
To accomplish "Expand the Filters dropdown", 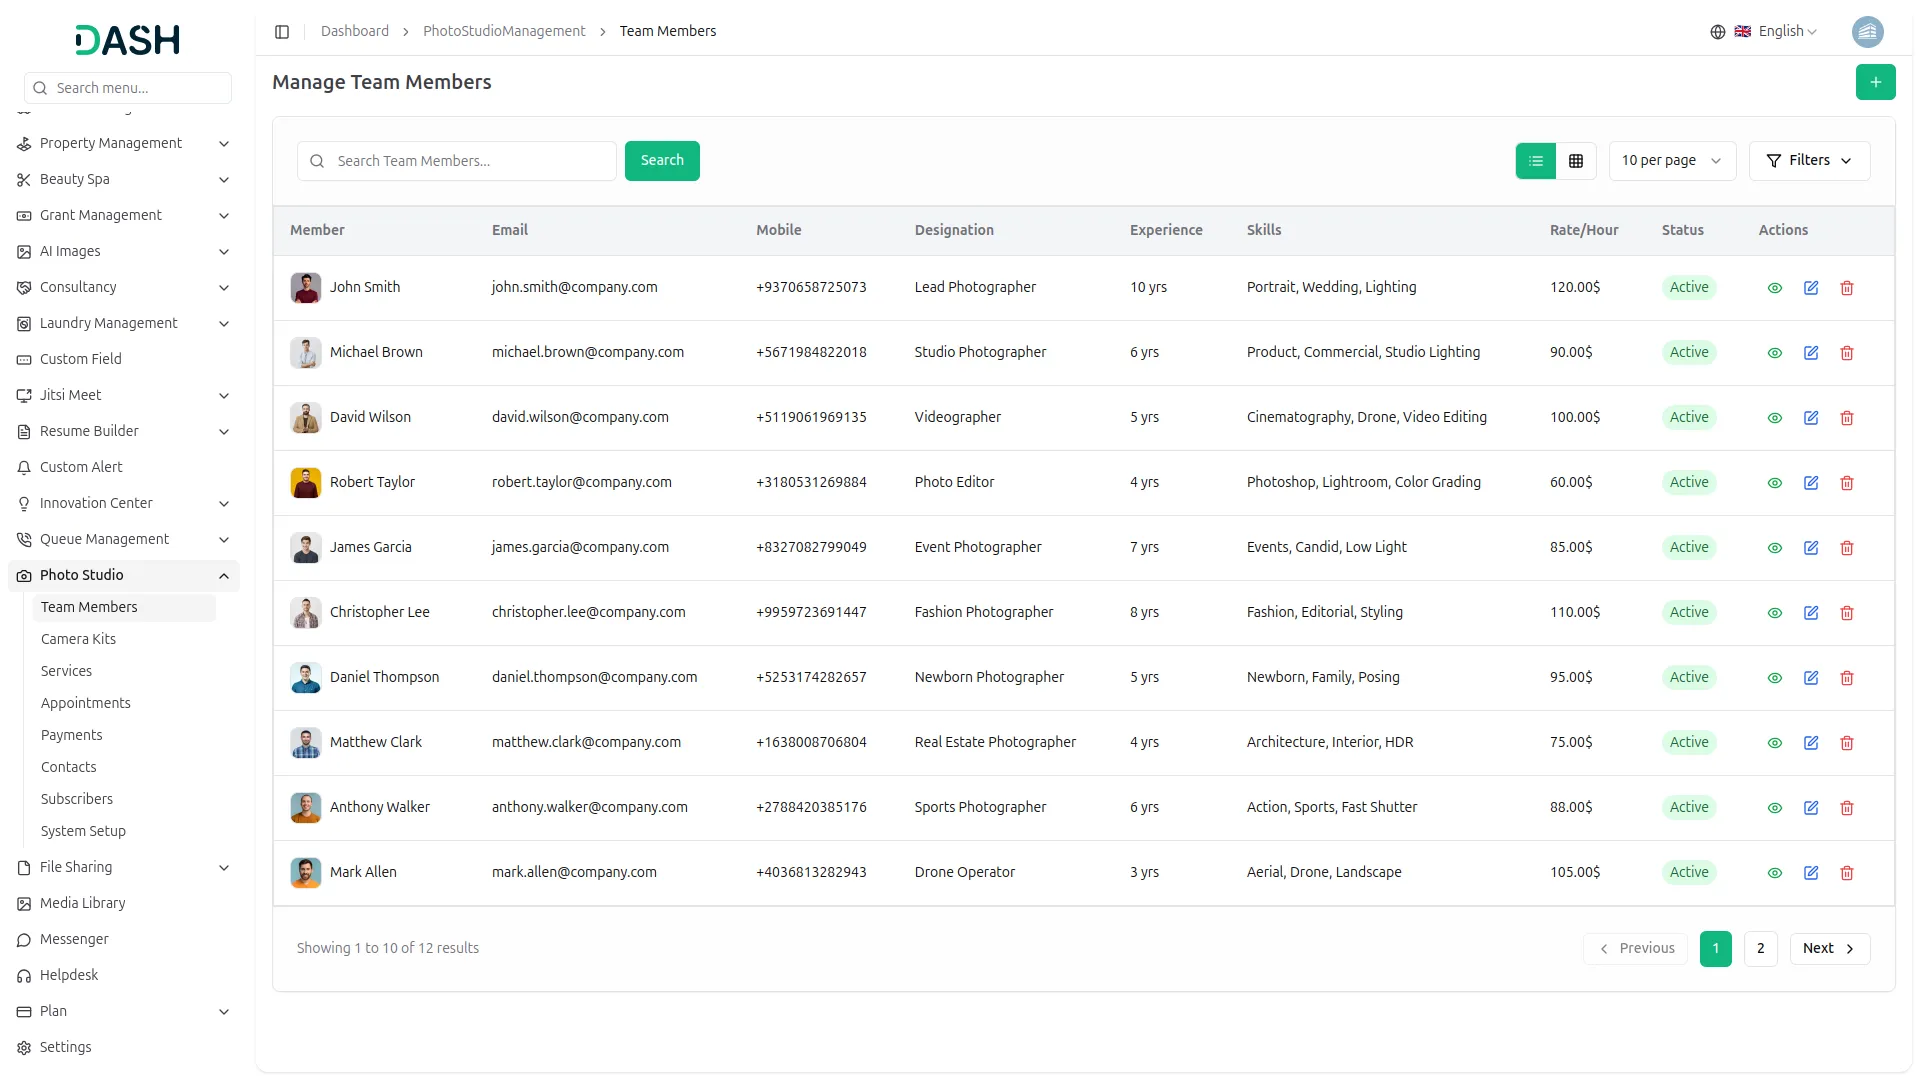I will click(x=1809, y=161).
